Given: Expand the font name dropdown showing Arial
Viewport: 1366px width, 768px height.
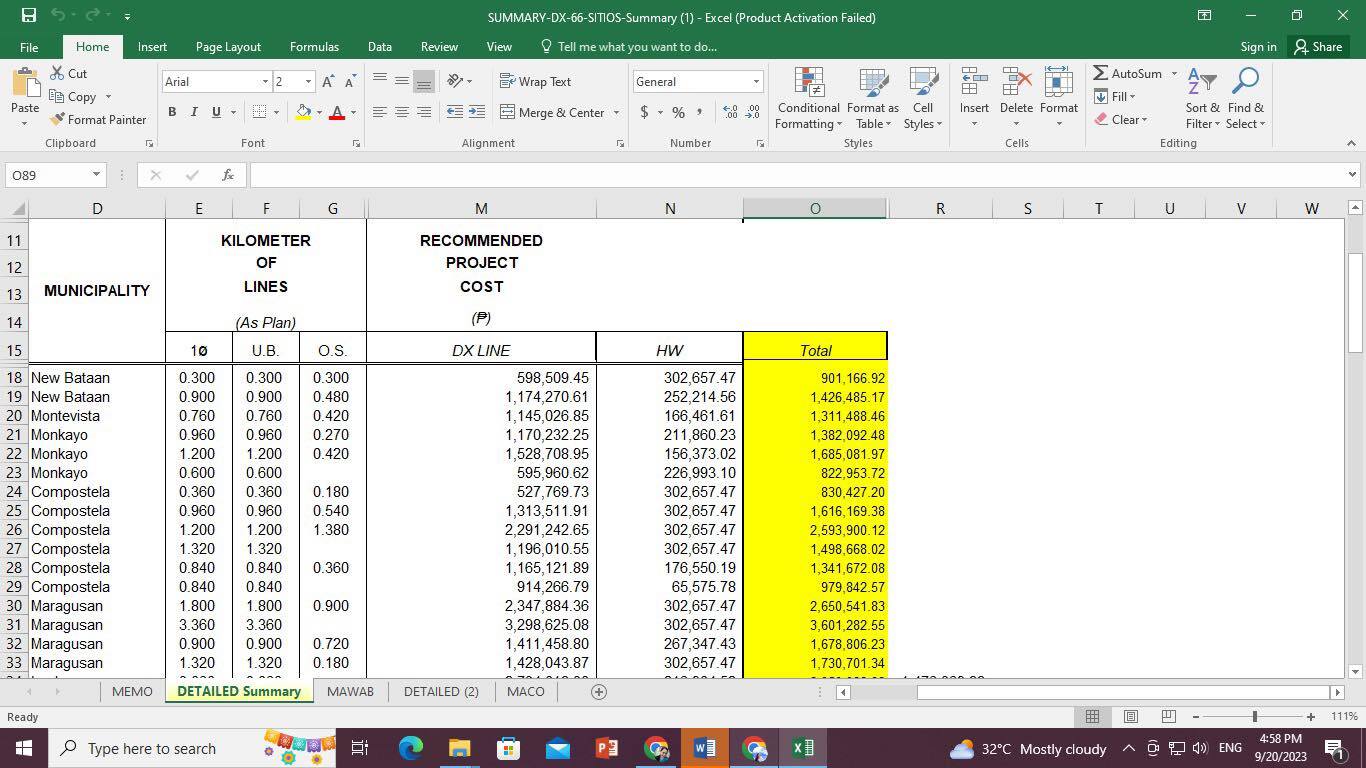Looking at the screenshot, I should coord(265,82).
